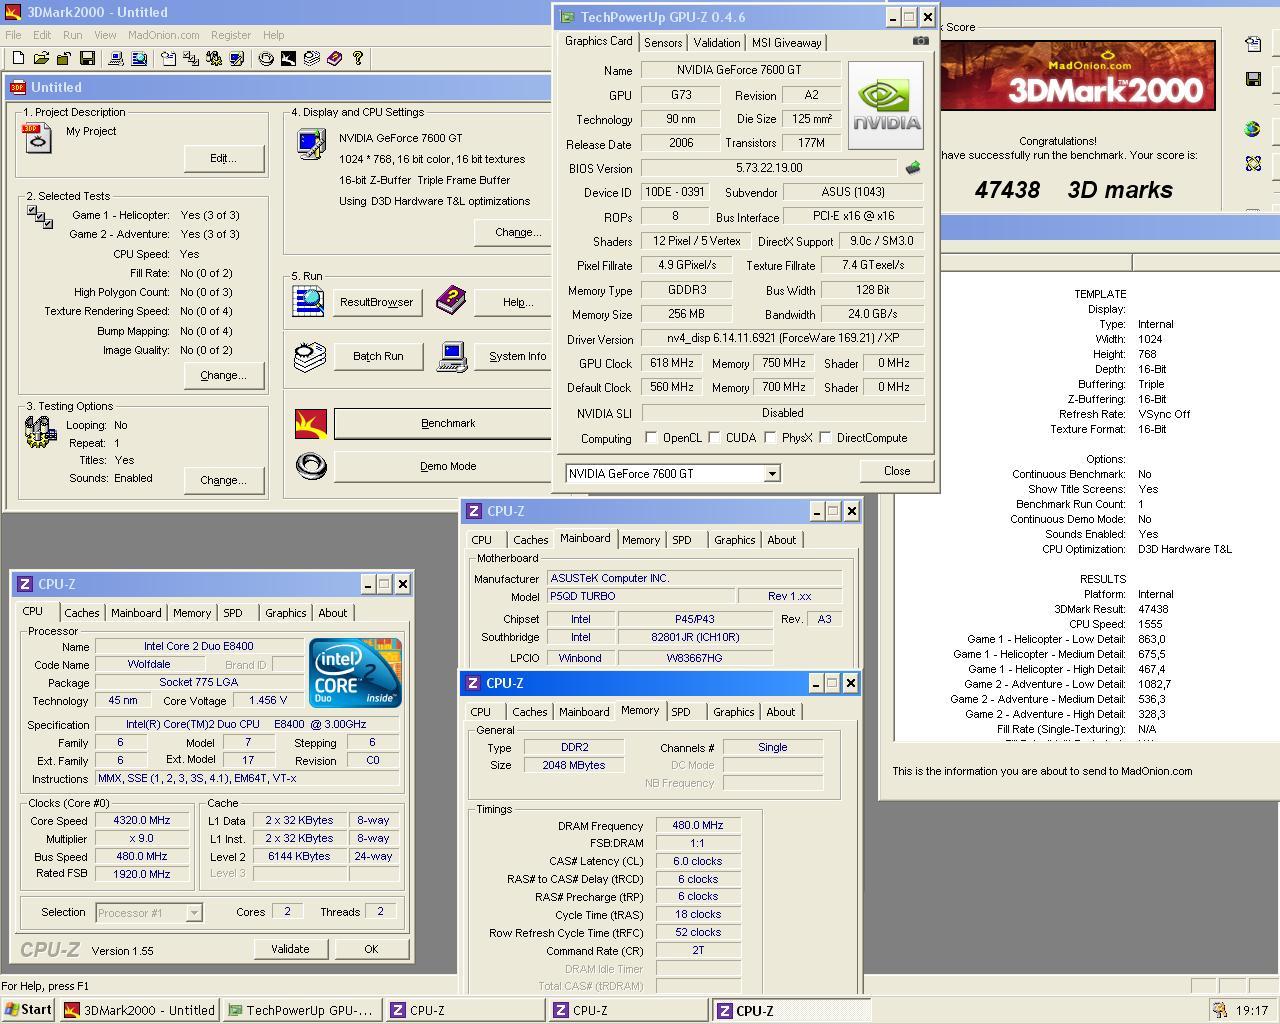Click the testing options toolbar icon
The image size is (1280, 1024).
point(214,59)
